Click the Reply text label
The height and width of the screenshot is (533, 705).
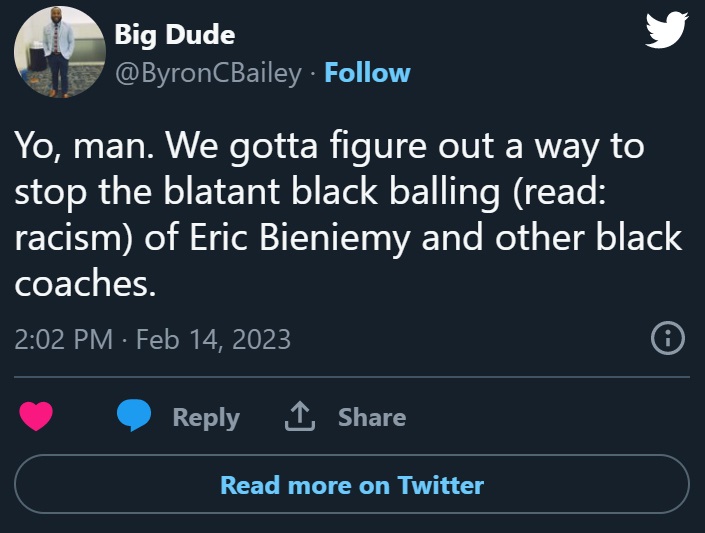coord(206,417)
